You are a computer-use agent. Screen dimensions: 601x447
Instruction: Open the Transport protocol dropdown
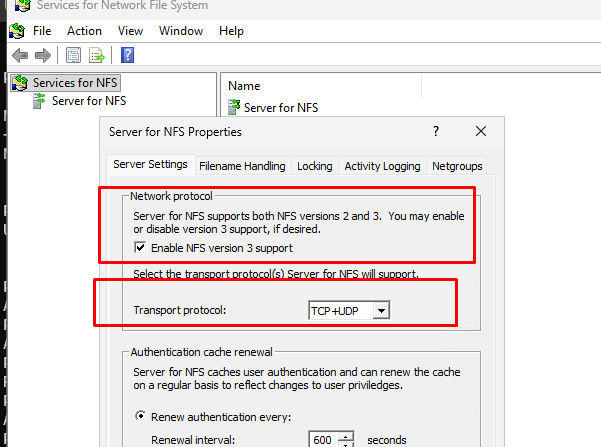click(x=379, y=311)
